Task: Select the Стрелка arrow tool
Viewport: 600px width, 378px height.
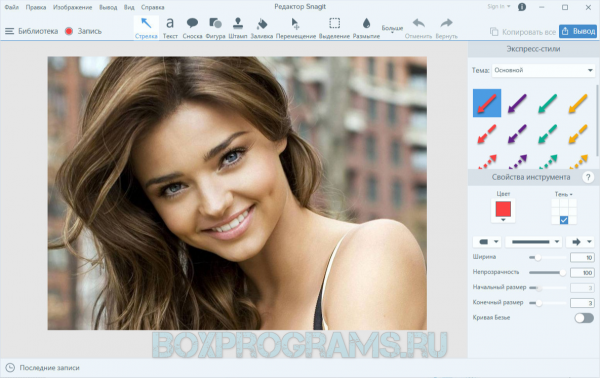Action: click(x=146, y=28)
